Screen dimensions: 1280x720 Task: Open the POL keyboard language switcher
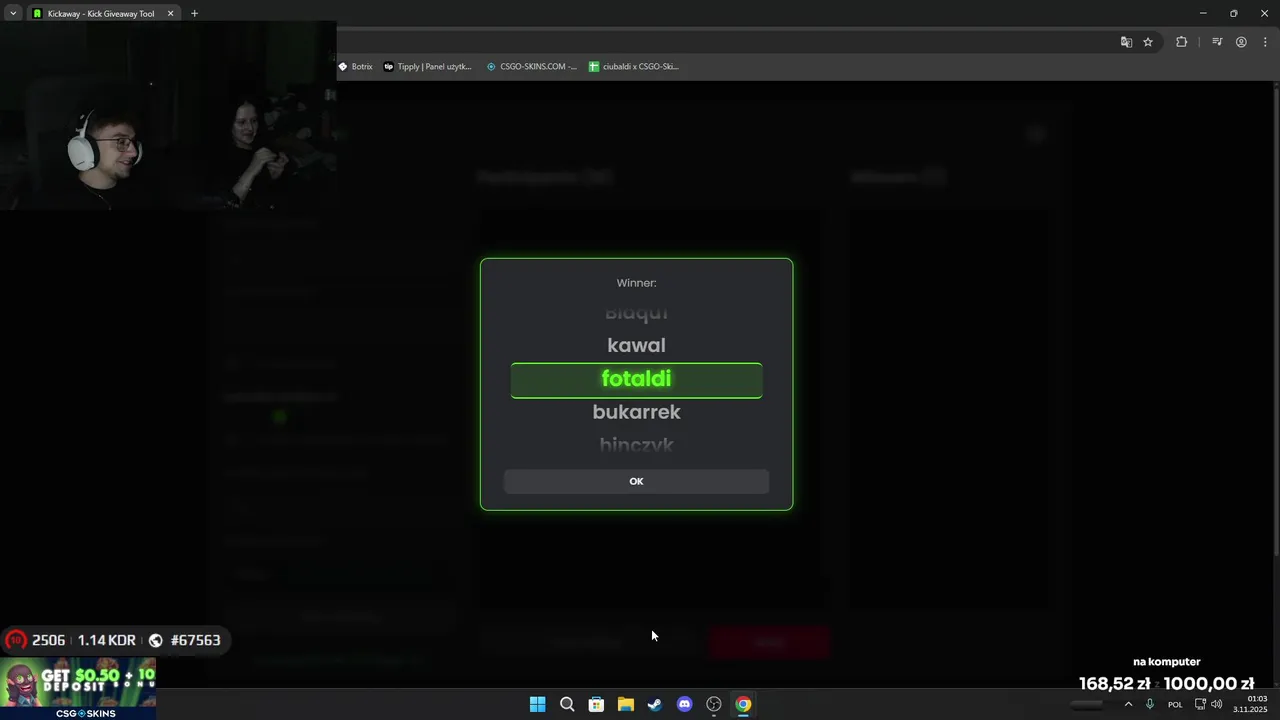coord(1175,704)
